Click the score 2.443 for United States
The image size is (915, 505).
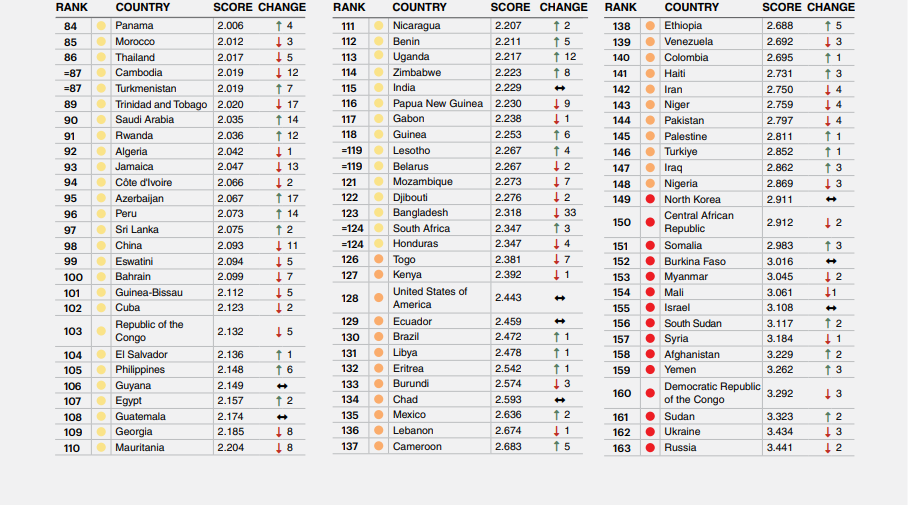[x=508, y=298]
